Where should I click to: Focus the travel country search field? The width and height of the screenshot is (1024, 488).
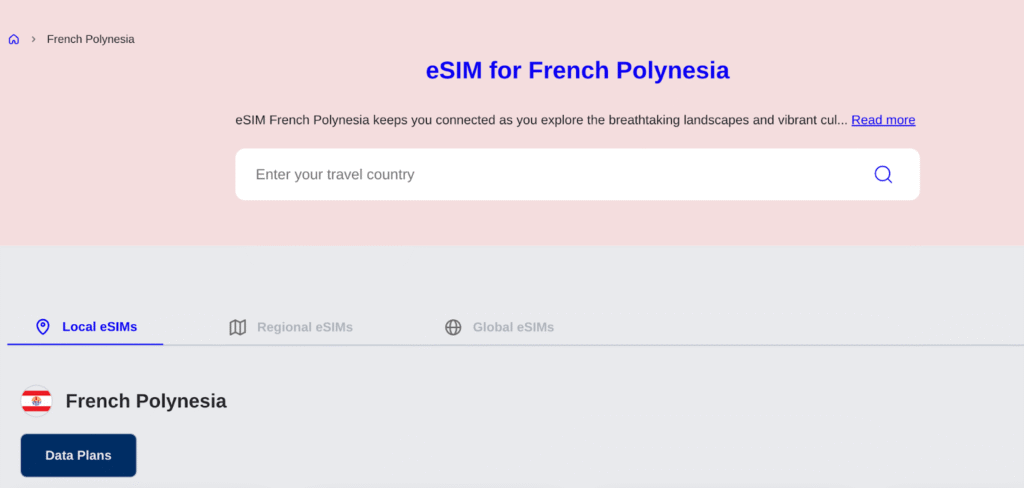coord(550,175)
